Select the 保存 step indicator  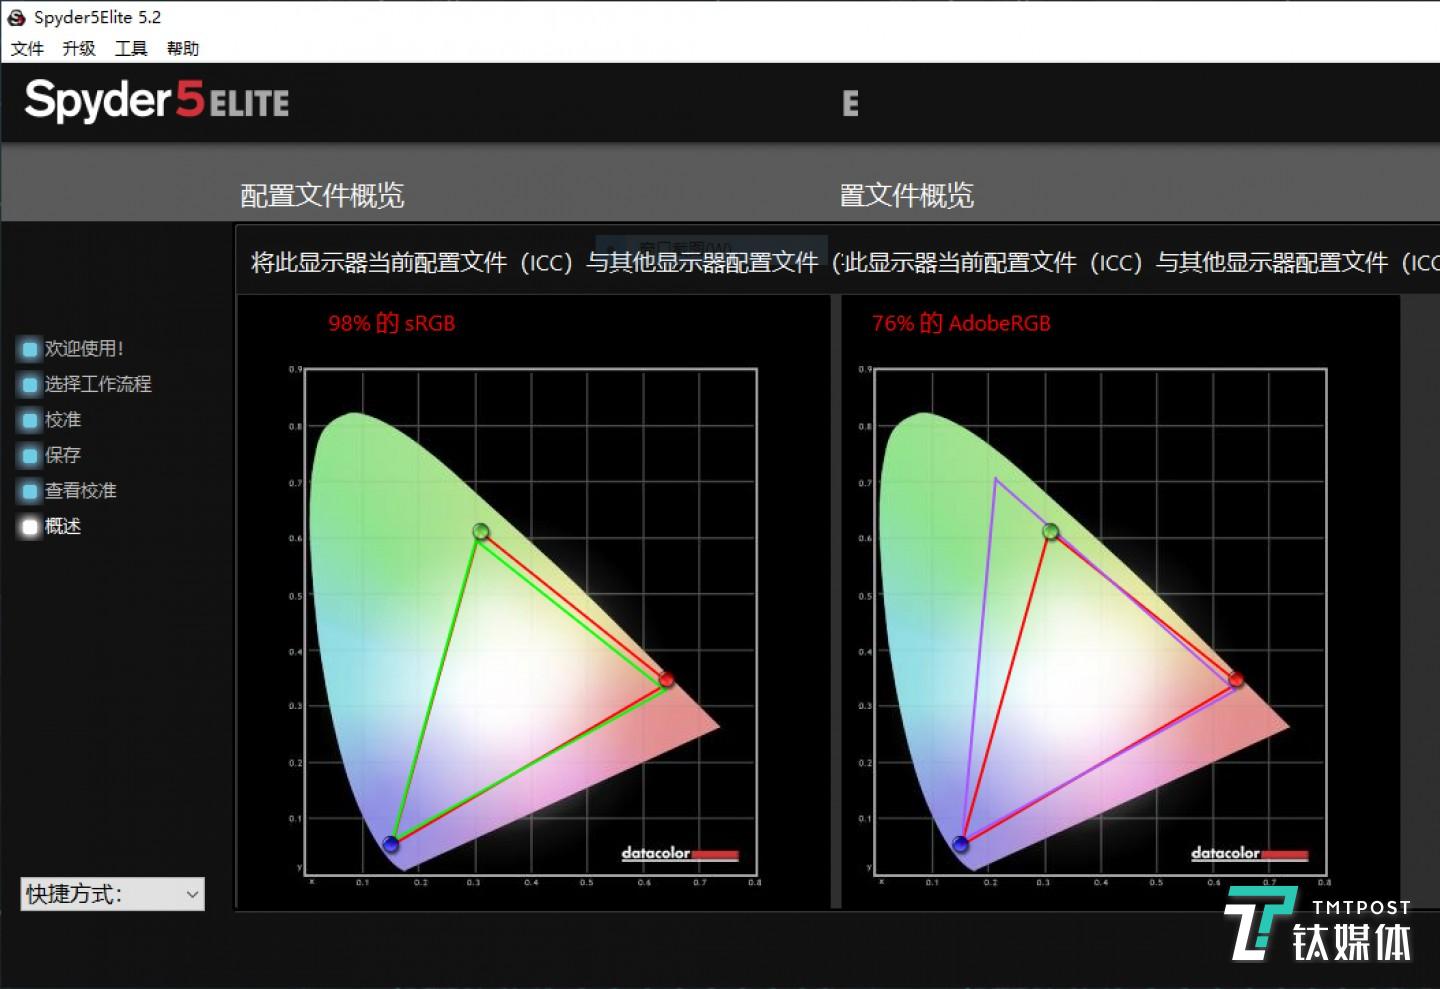point(30,455)
